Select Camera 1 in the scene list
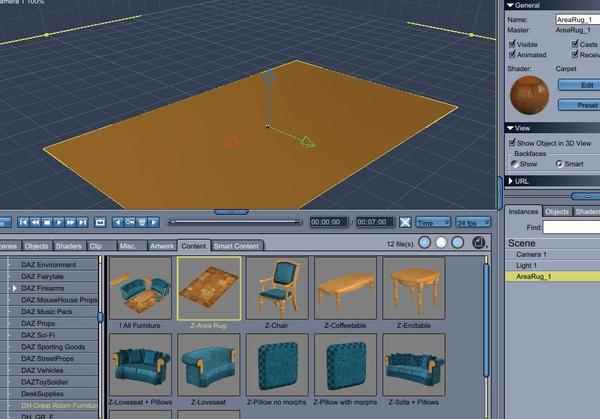 coord(552,254)
